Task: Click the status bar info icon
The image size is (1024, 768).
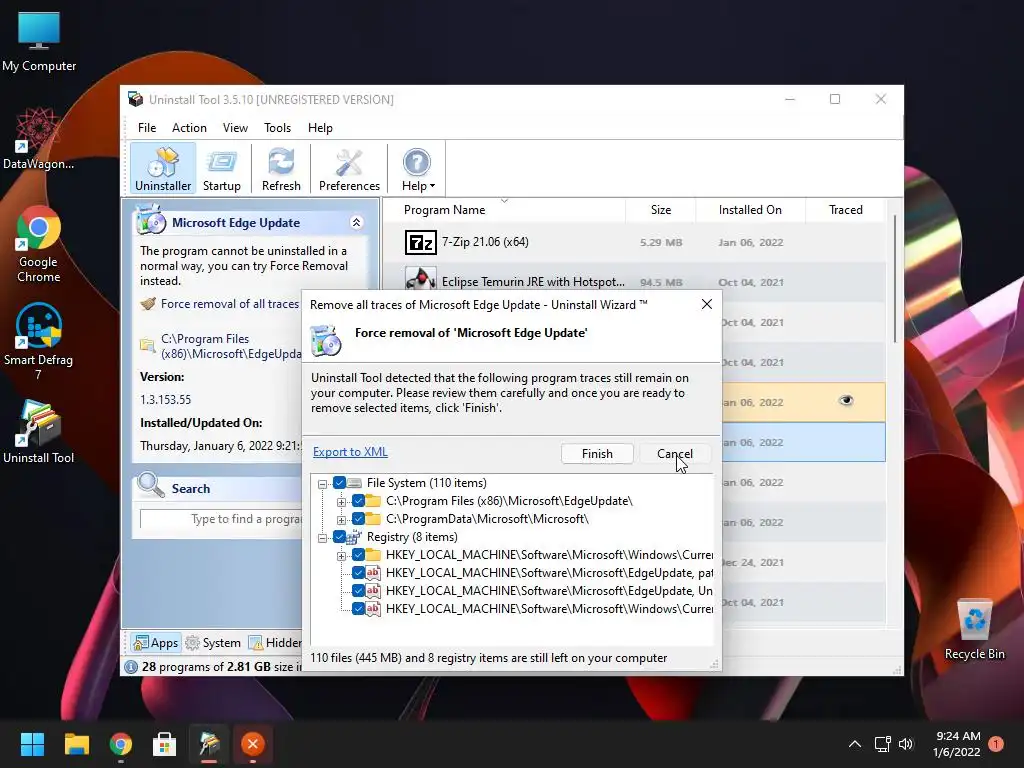Action: 131,667
